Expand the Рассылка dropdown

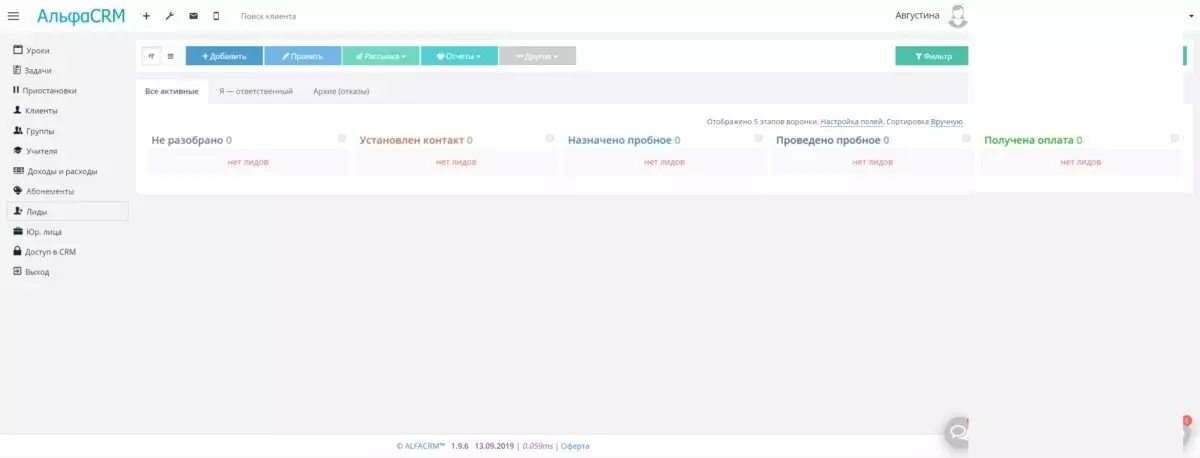[x=380, y=56]
